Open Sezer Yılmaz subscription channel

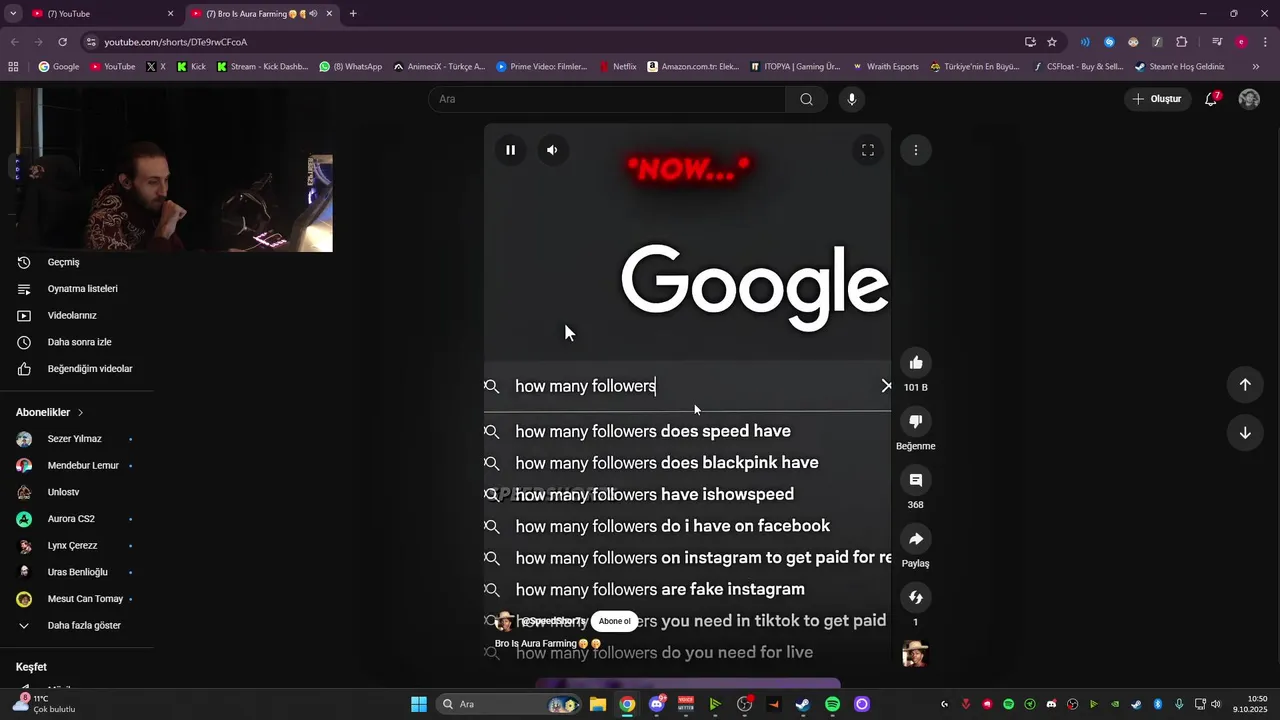76,439
